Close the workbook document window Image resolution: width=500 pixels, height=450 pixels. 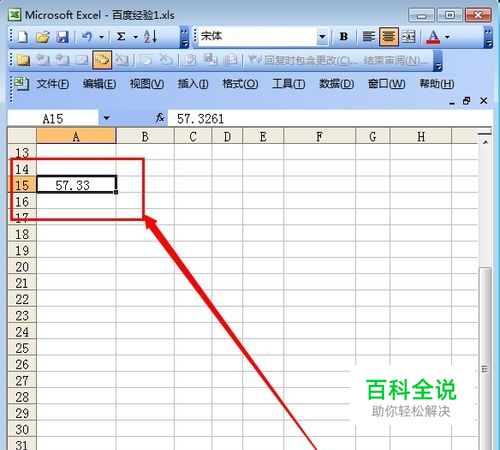[x=484, y=101]
